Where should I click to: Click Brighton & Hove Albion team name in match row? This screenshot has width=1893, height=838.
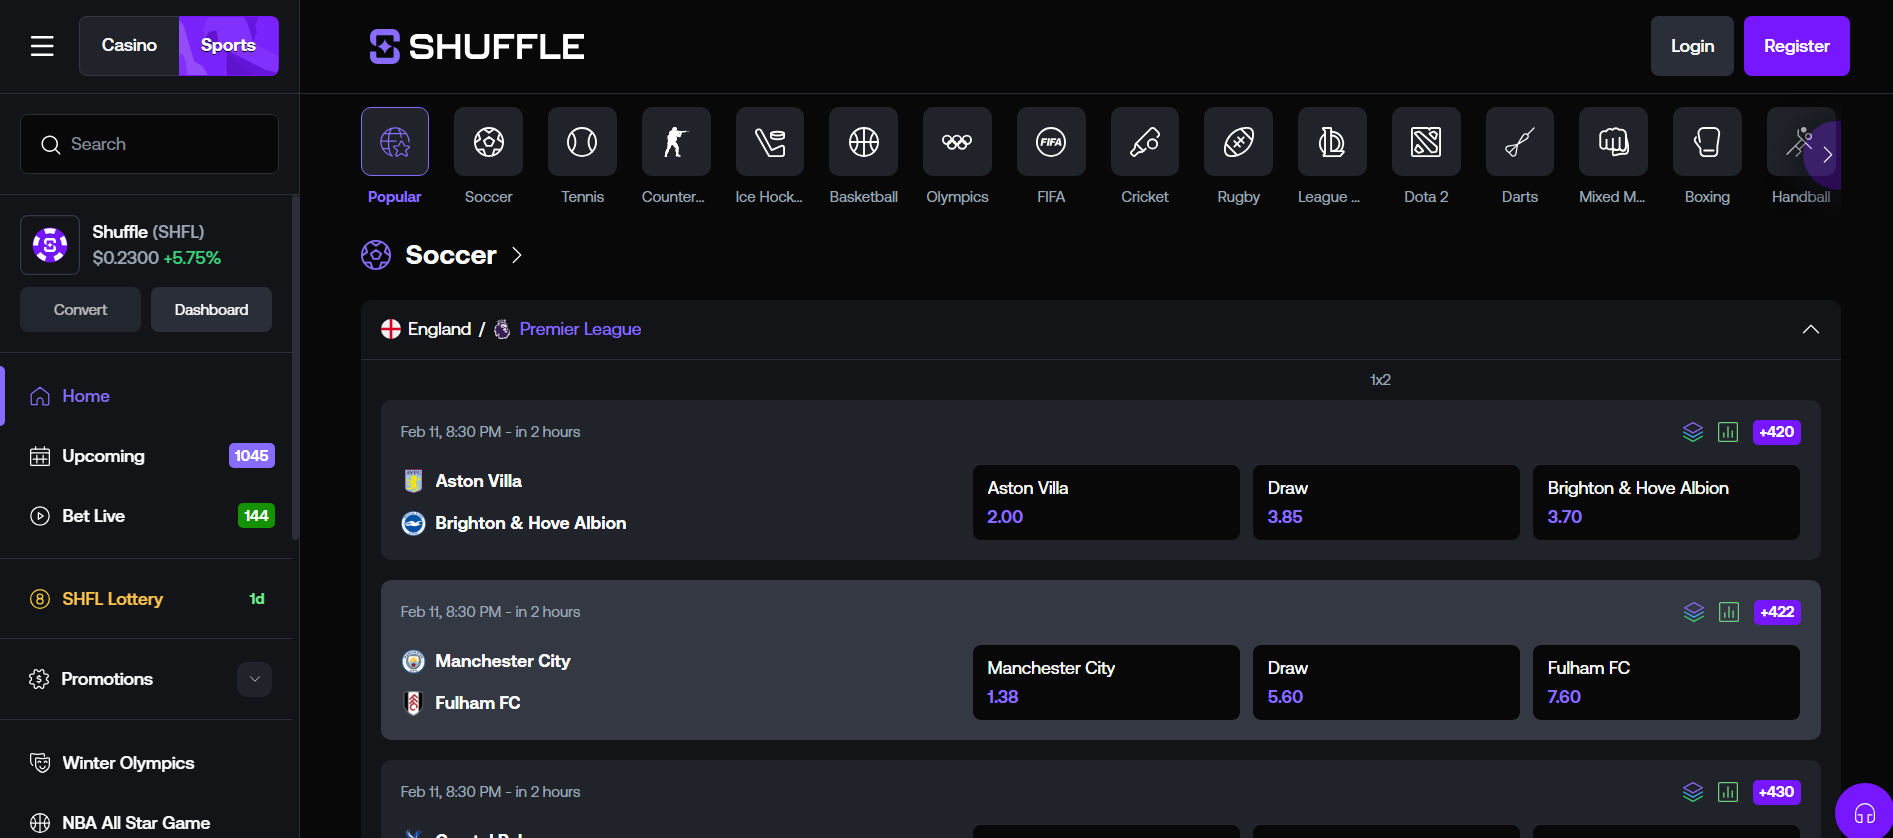point(531,523)
